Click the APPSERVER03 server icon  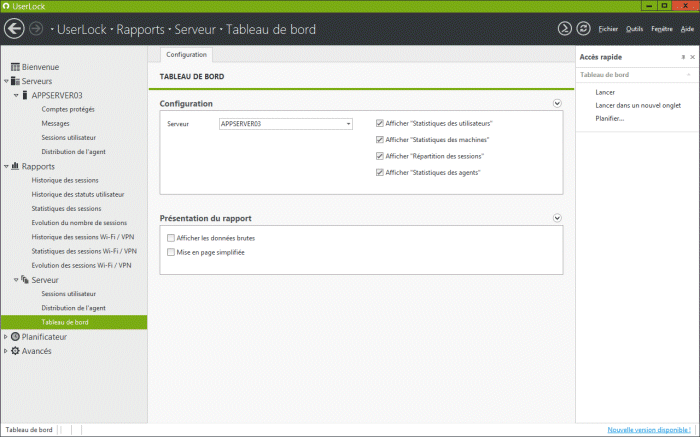[x=25, y=95]
